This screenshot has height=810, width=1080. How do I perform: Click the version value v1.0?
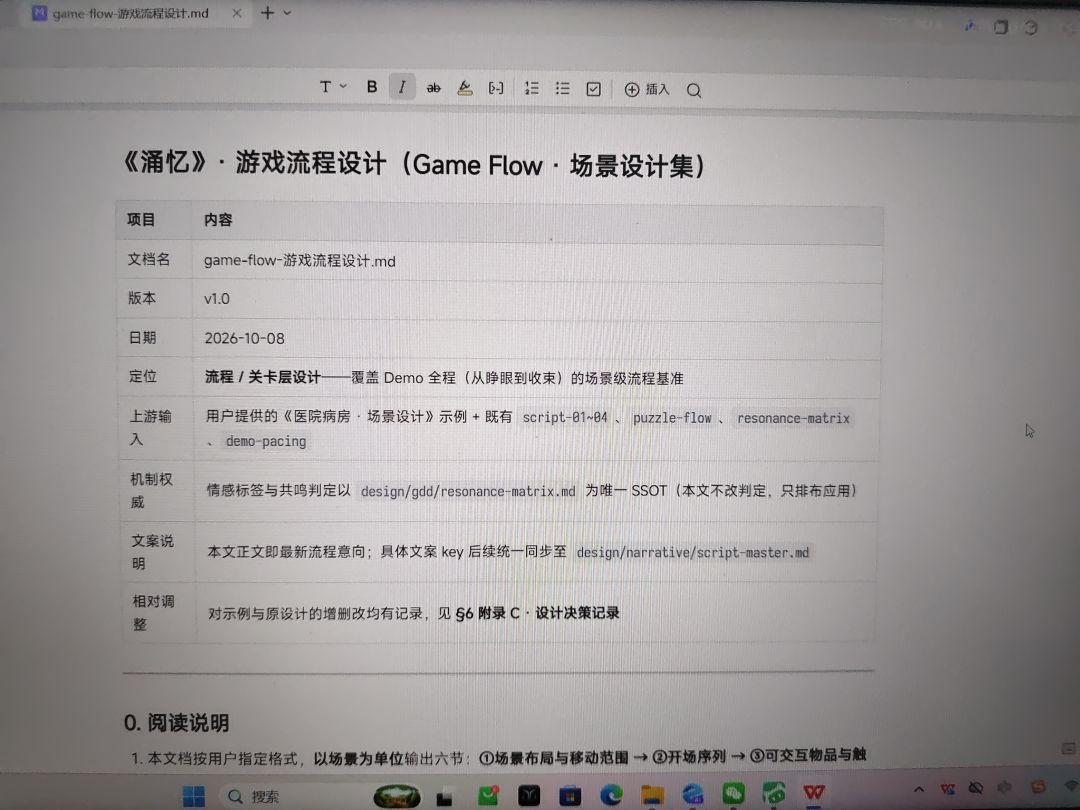[x=217, y=299]
